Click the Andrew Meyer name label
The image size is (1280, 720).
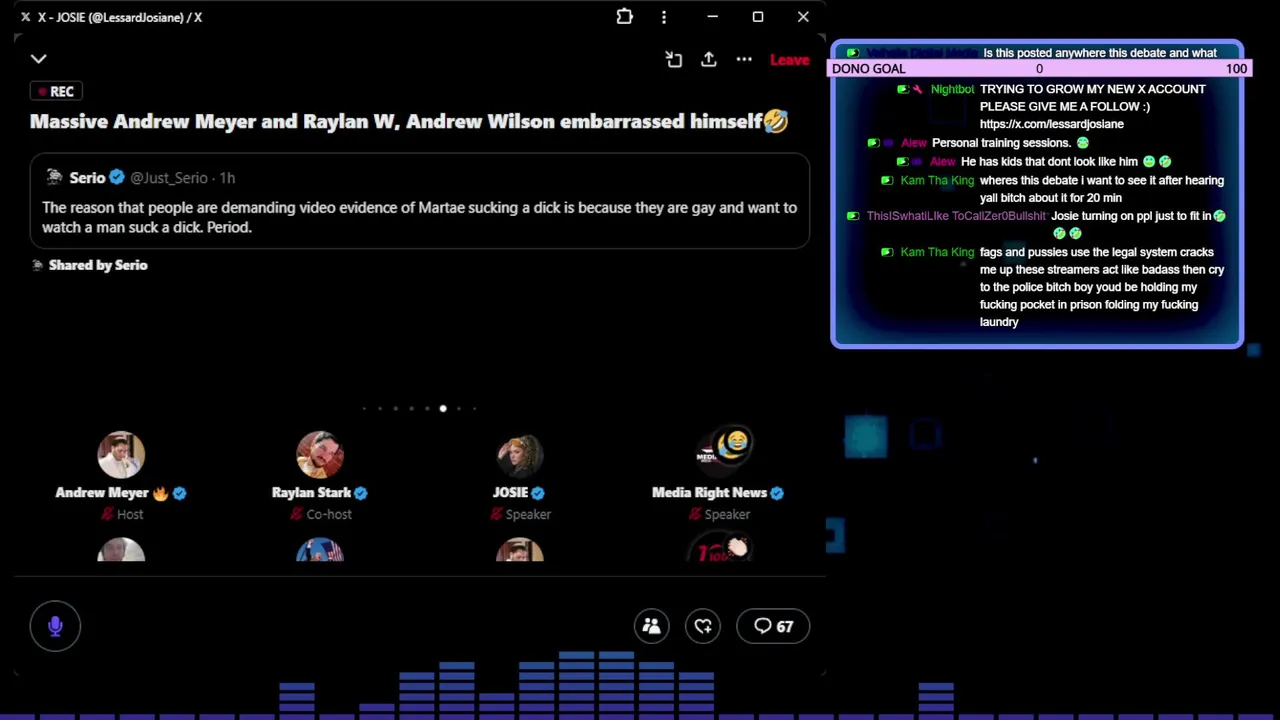point(101,492)
